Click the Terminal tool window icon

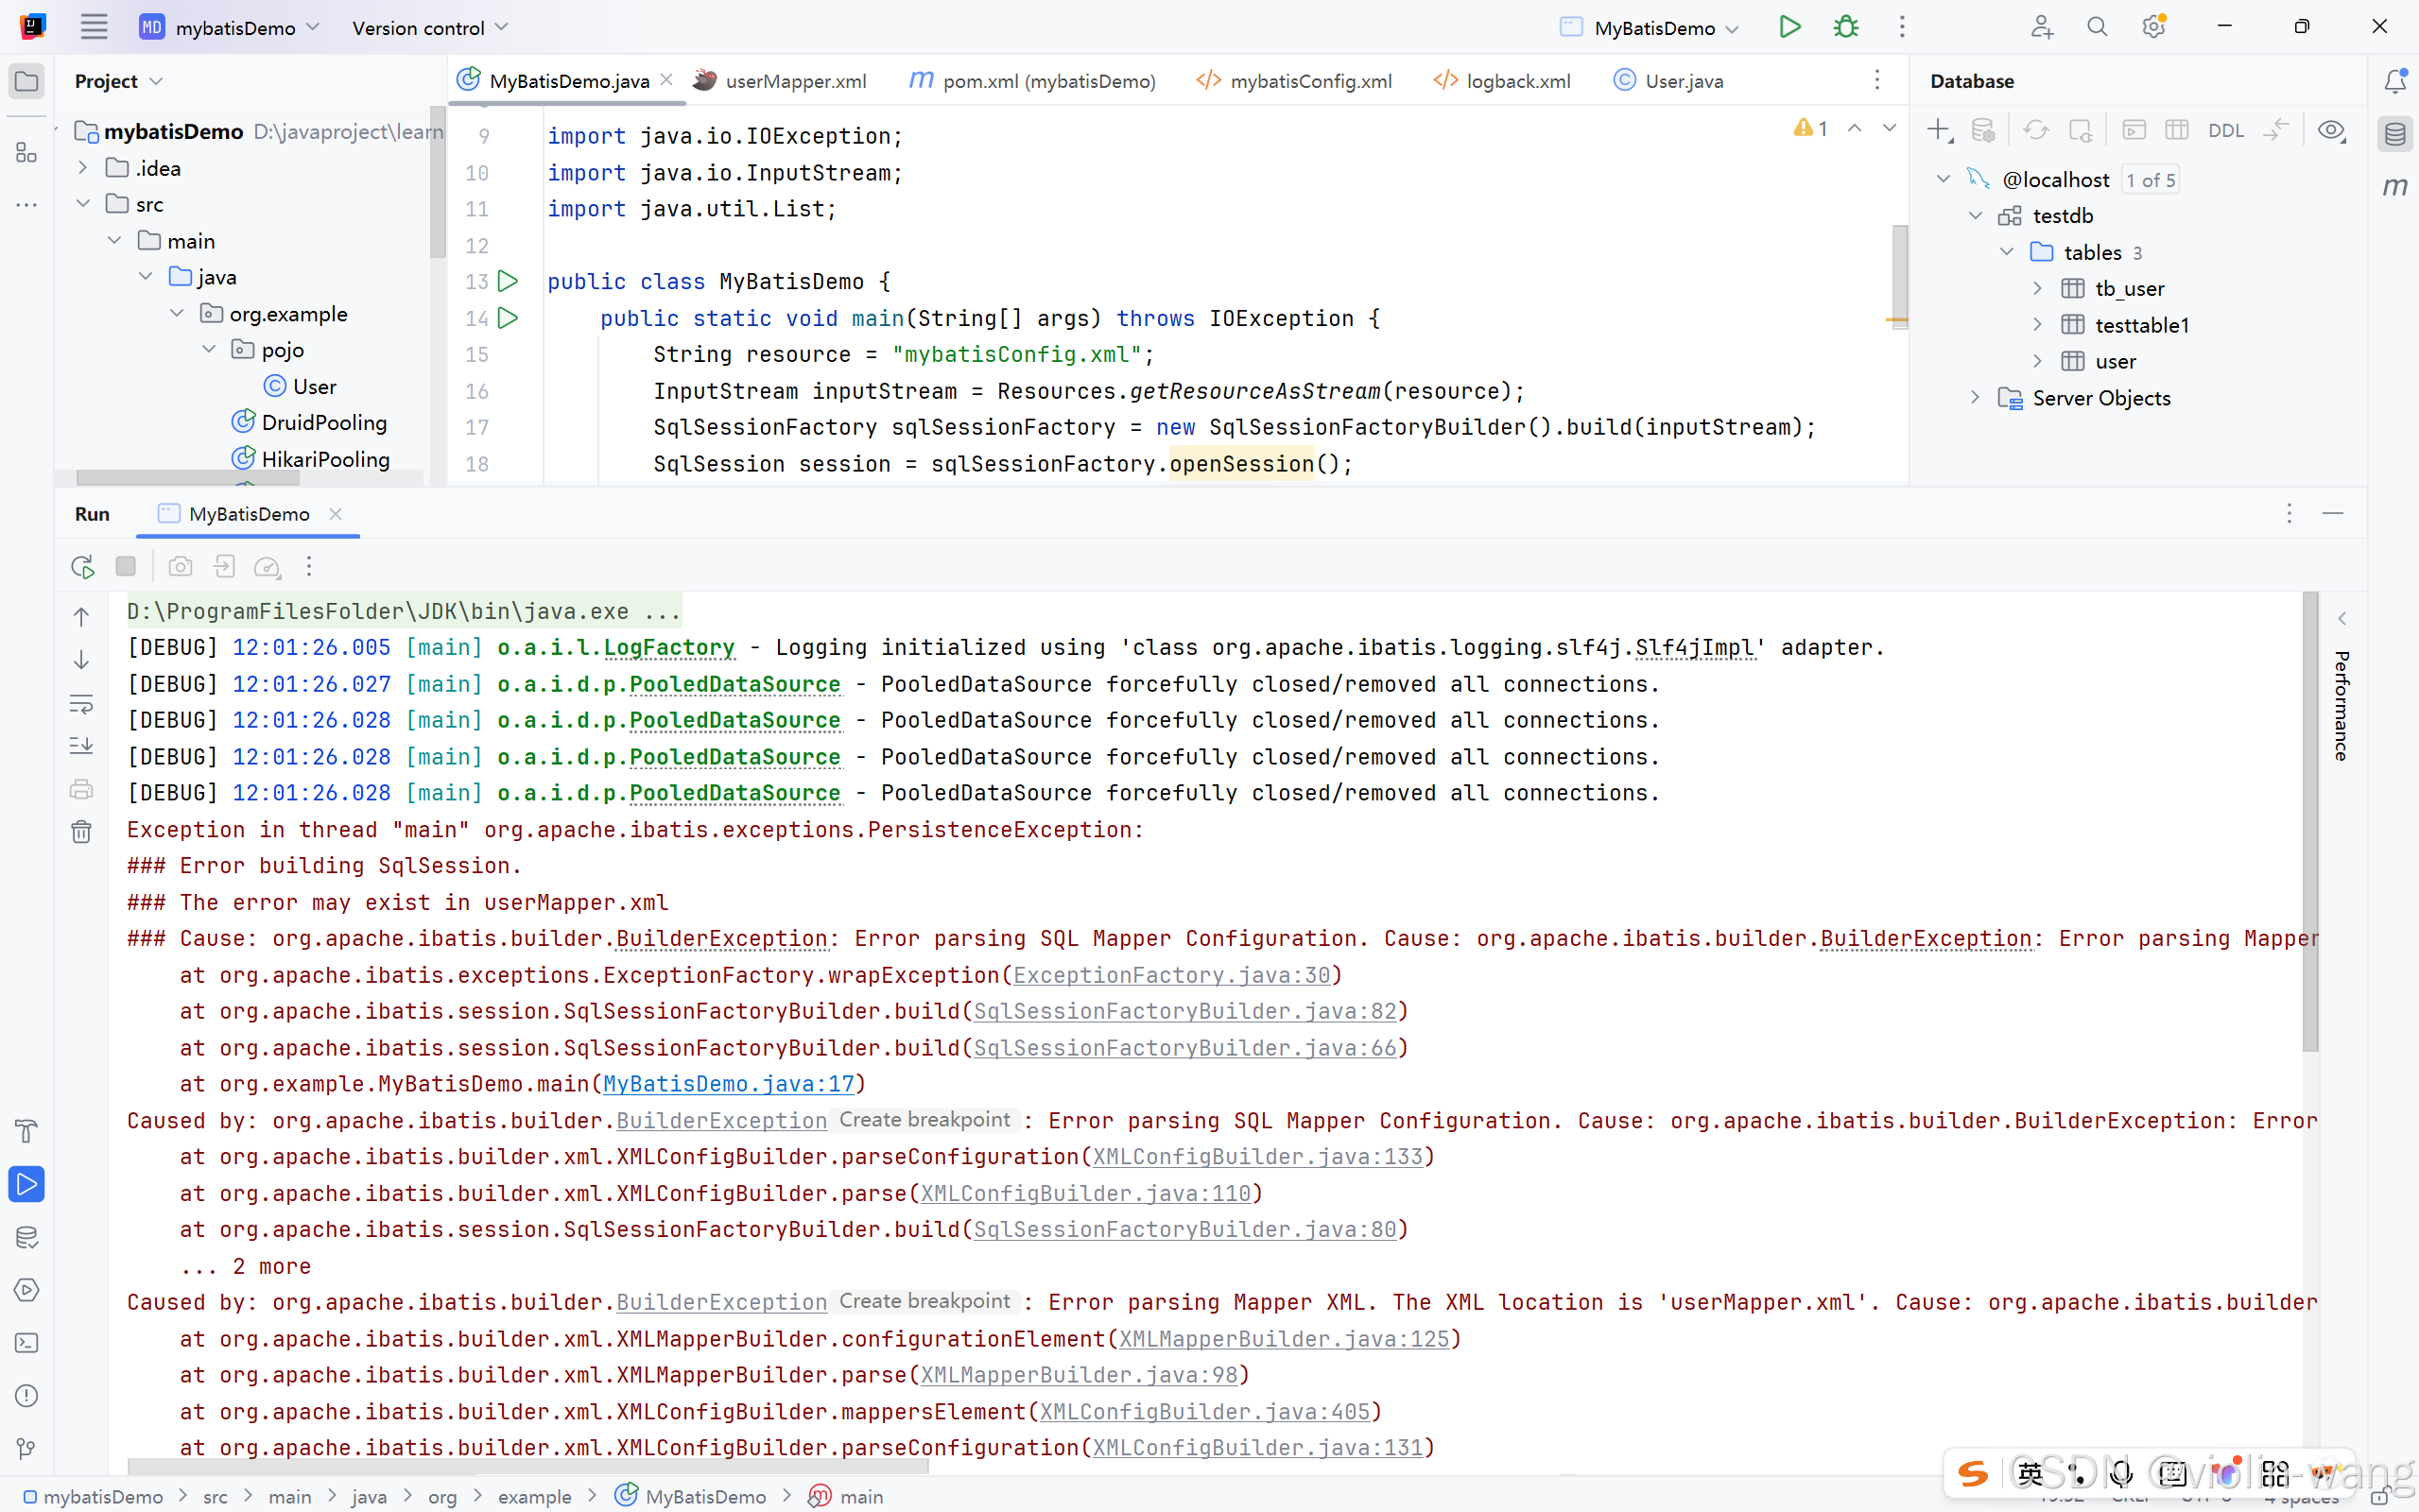27,1343
